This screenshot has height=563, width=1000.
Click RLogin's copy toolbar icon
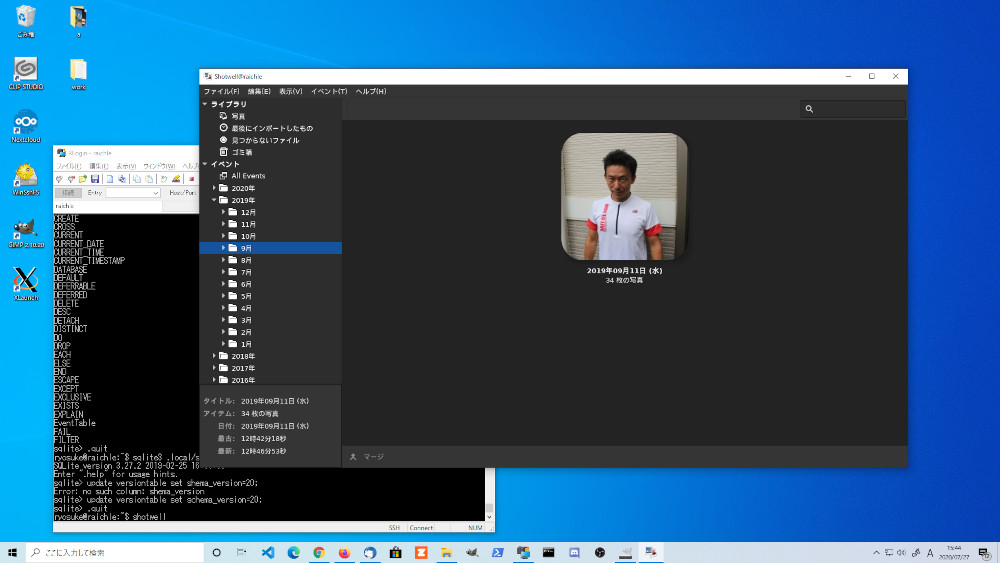pos(136,179)
